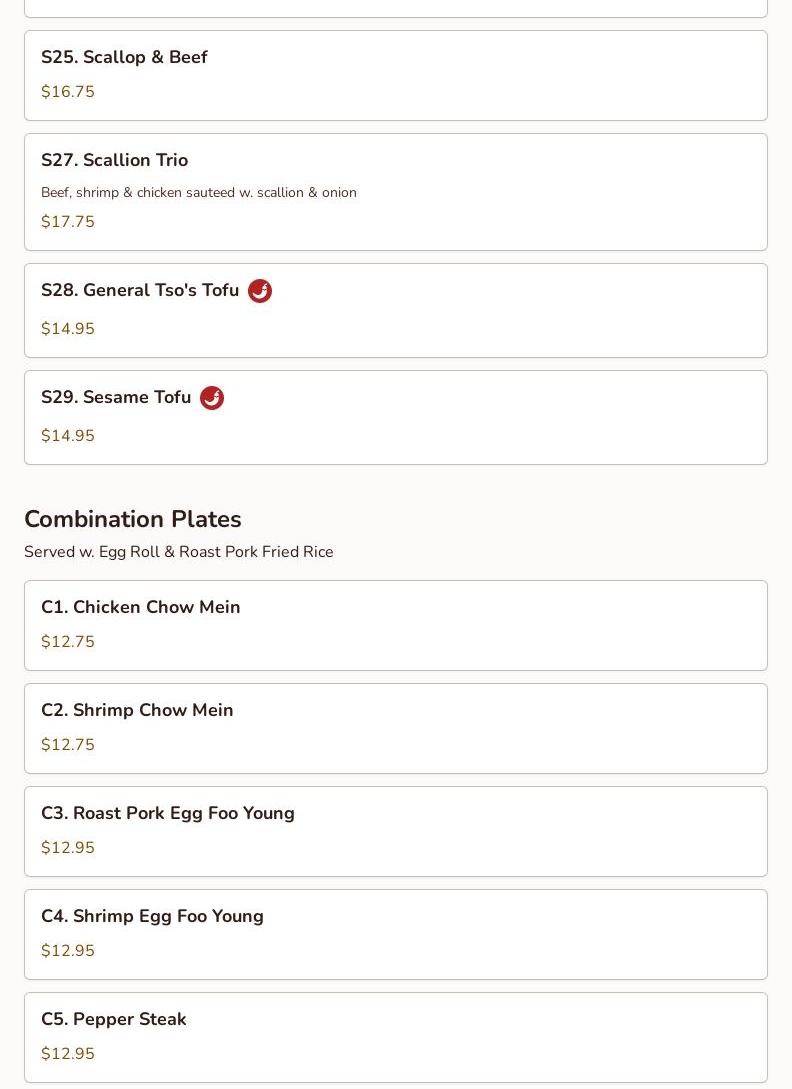Click $14.95 price under Sesame Tofu

point(68,436)
